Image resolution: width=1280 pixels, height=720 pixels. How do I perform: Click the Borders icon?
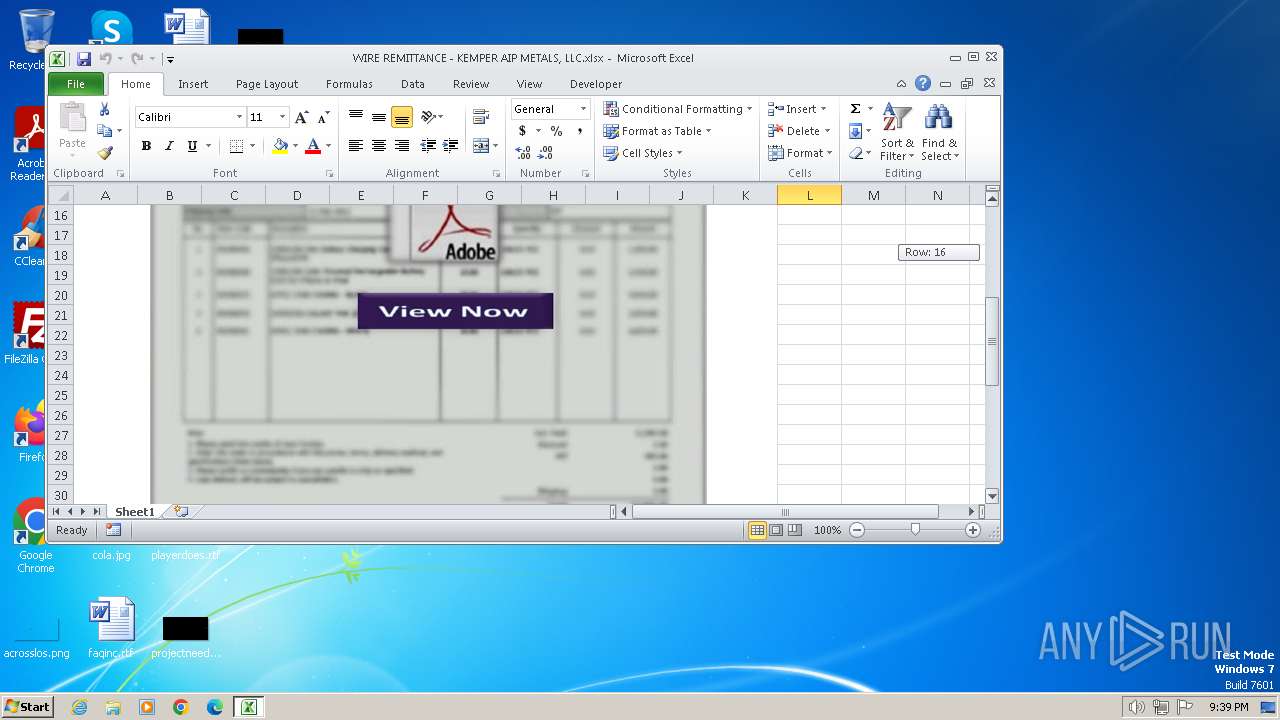236,146
